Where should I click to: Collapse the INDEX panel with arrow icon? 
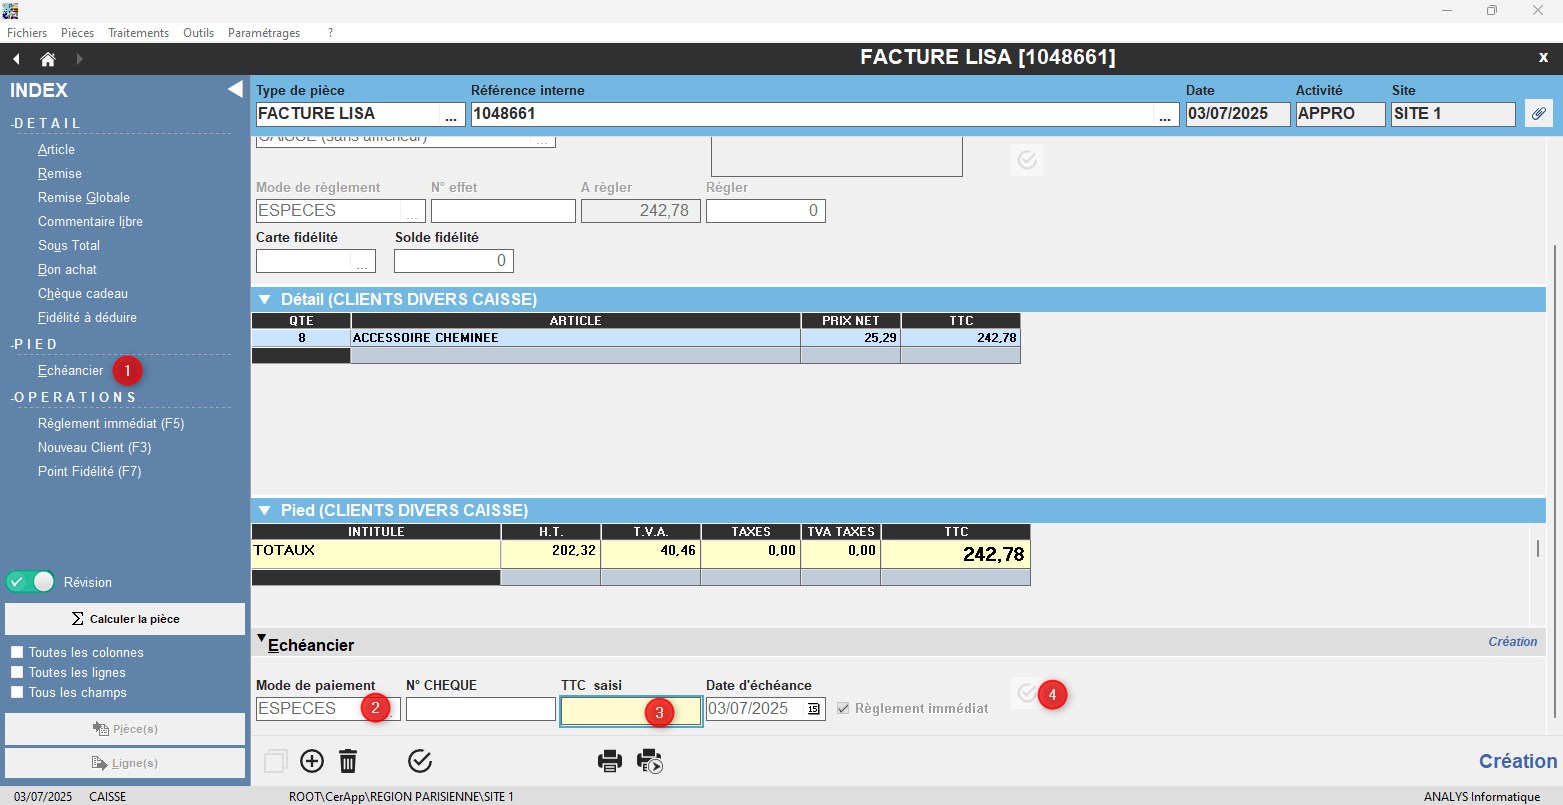point(235,90)
